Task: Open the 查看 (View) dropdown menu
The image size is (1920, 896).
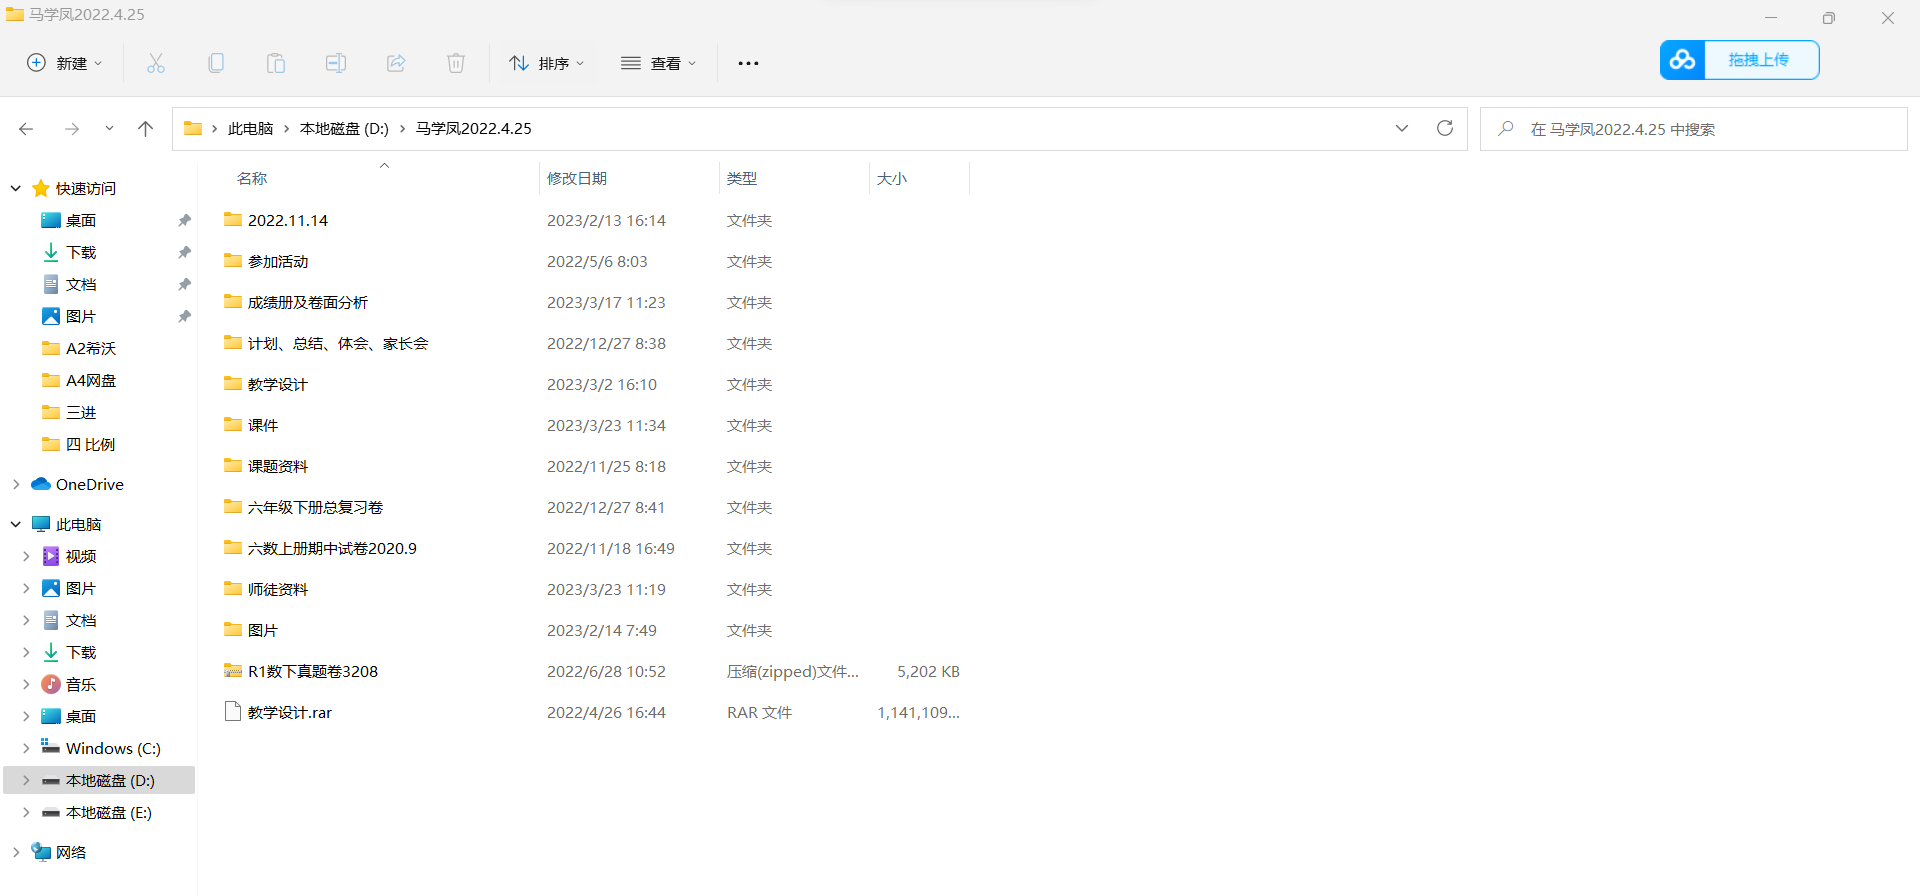Action: tap(658, 63)
